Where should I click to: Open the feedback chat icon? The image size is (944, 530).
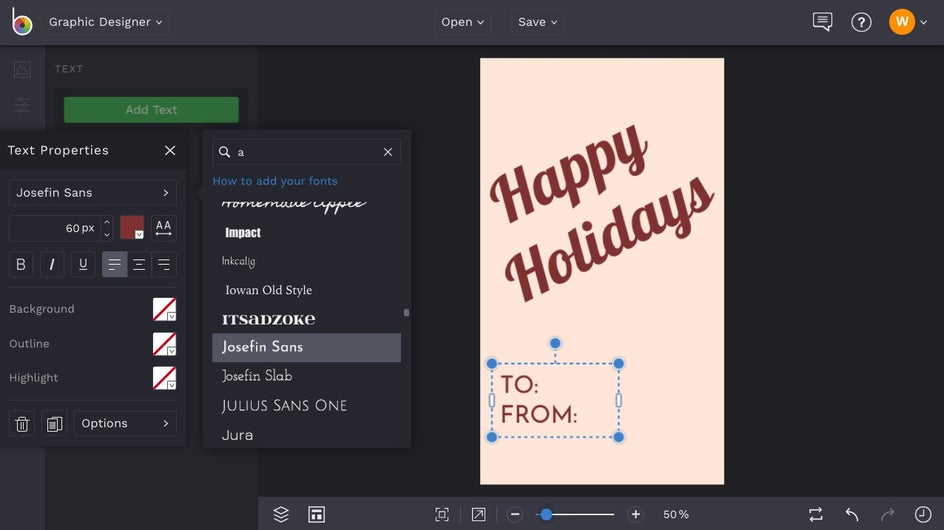tap(822, 22)
